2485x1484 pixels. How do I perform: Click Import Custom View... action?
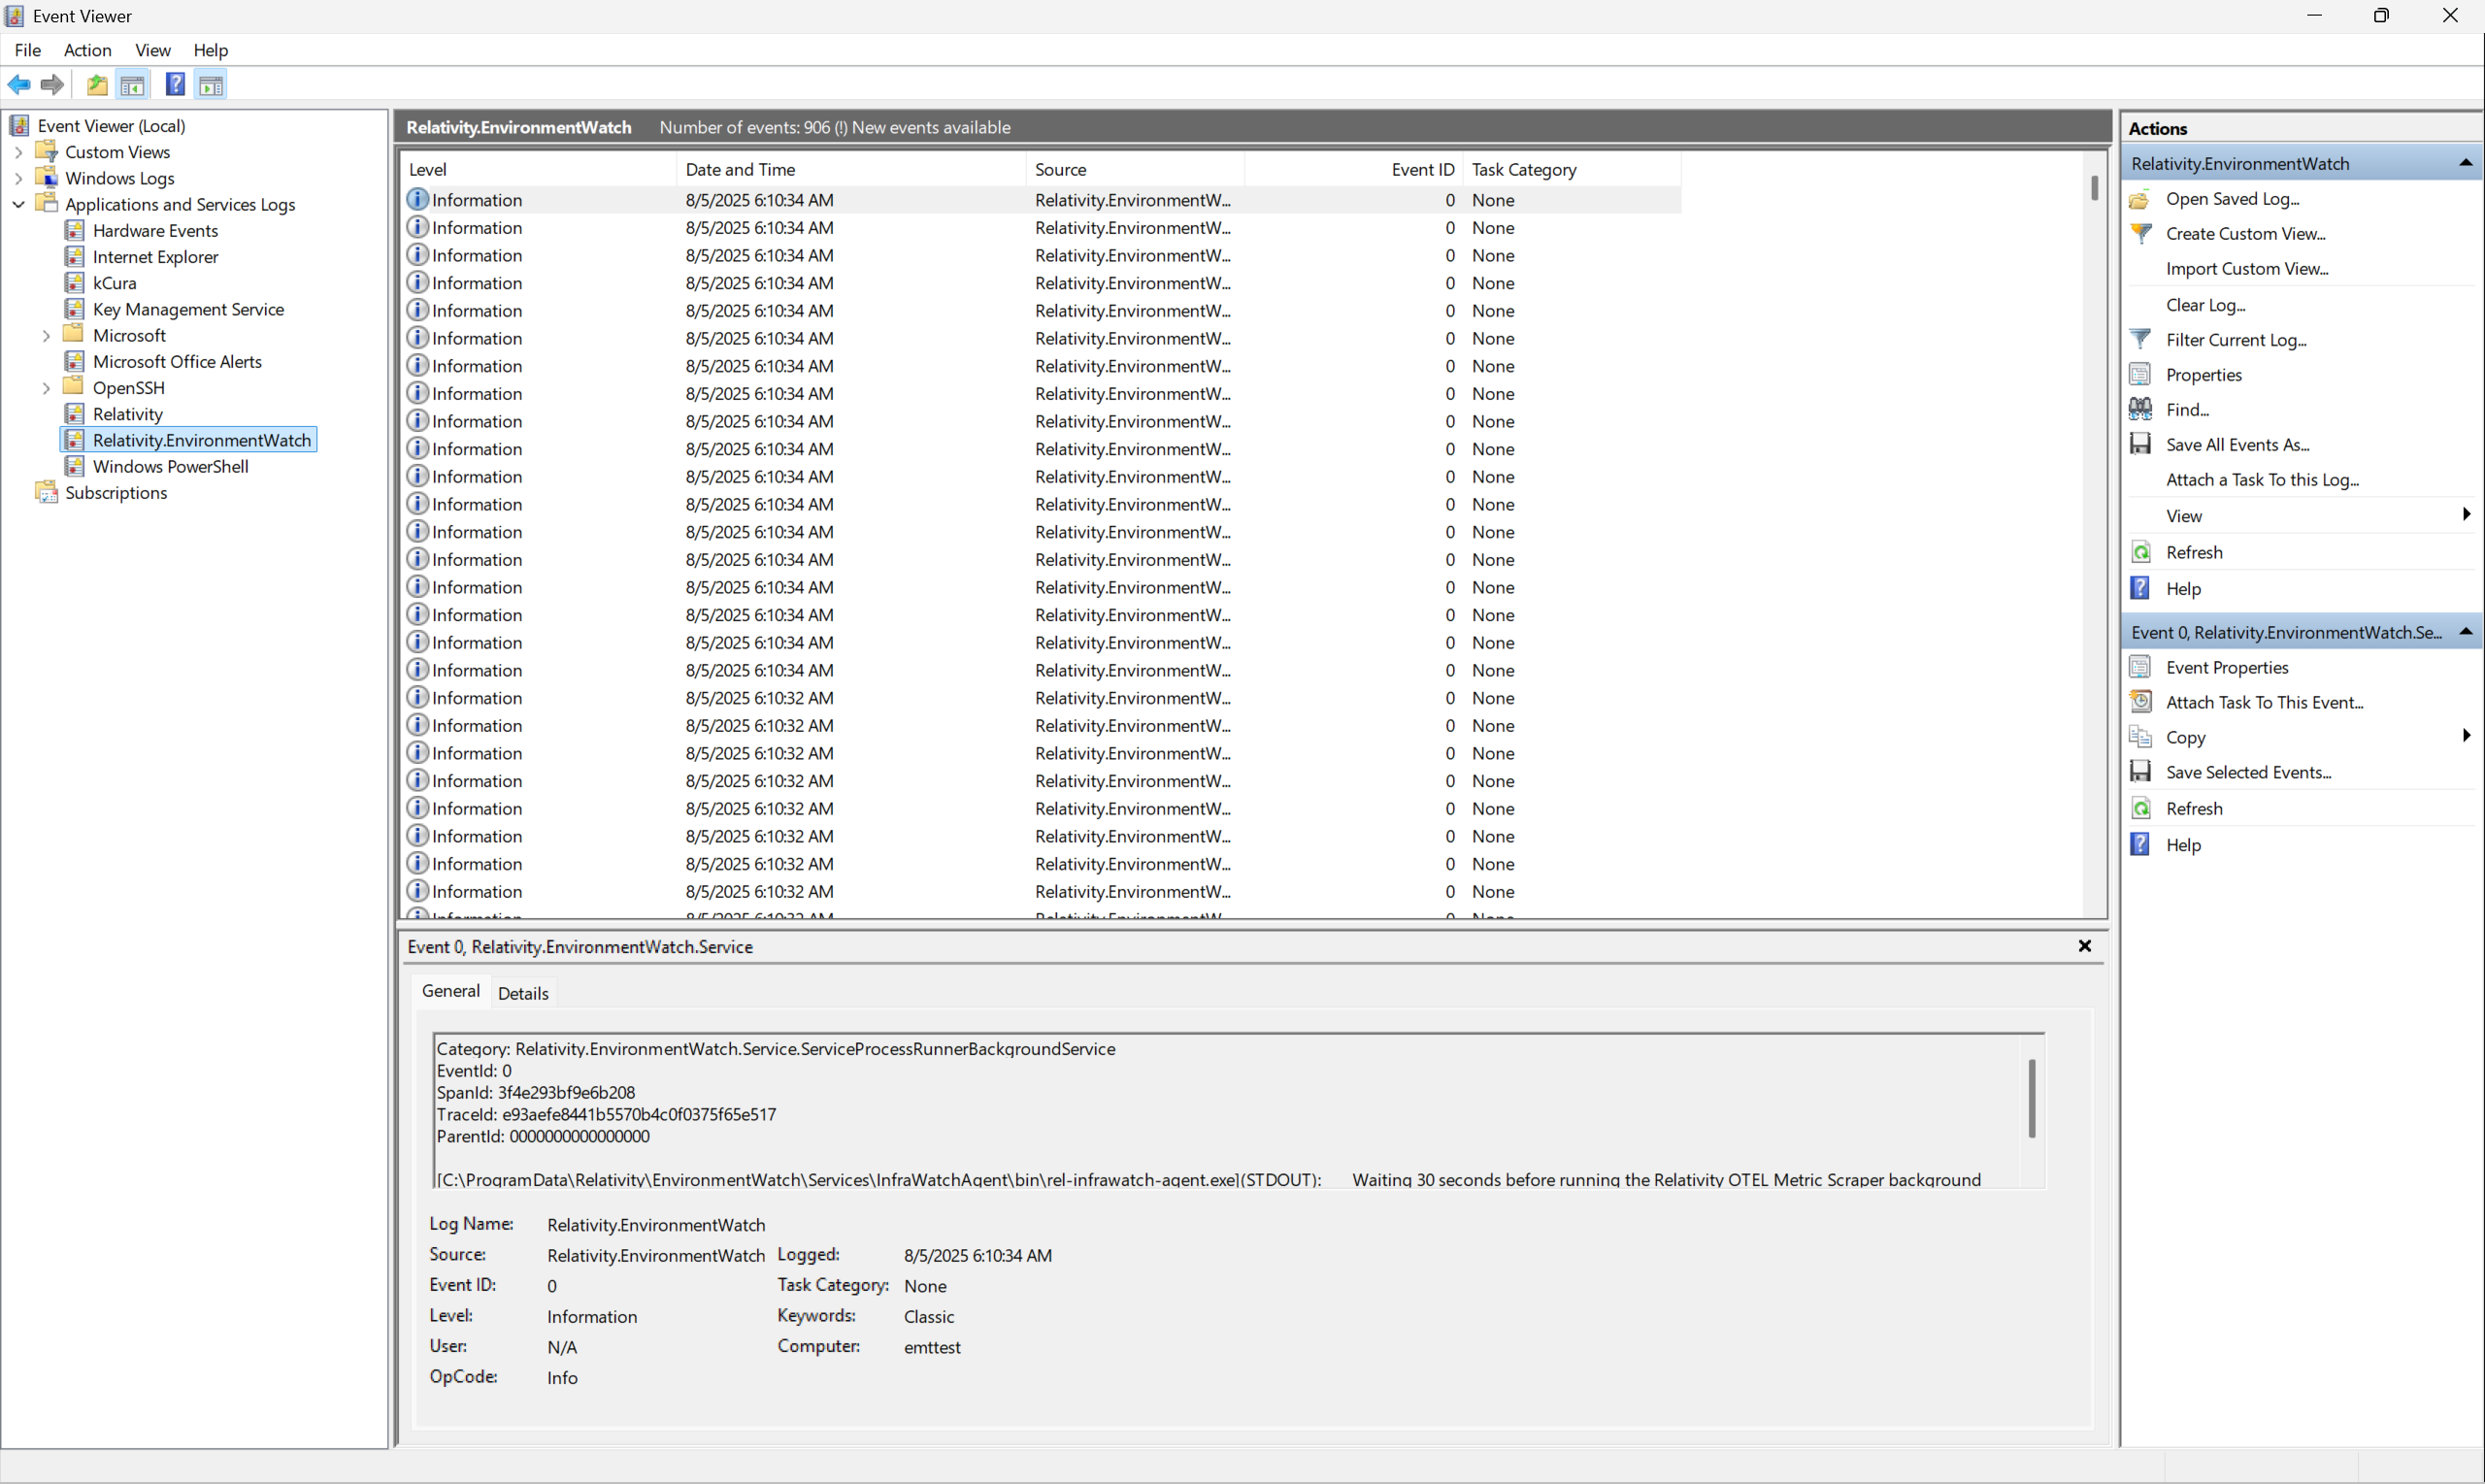(x=2247, y=268)
